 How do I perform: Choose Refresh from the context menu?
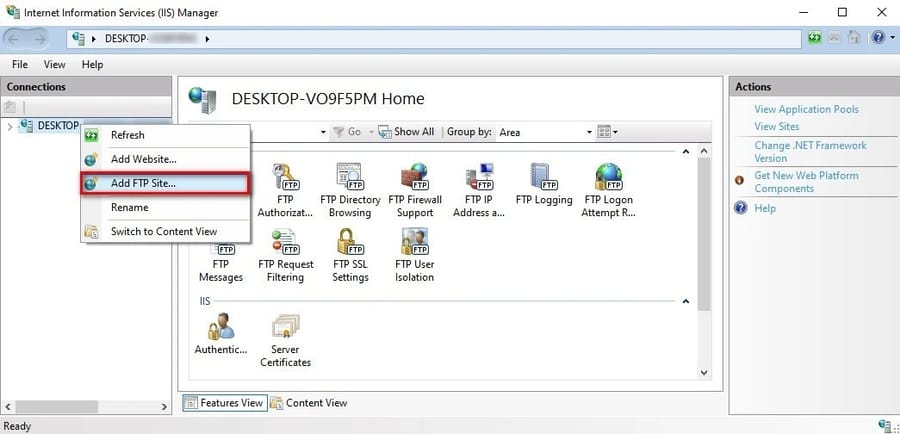click(165, 135)
